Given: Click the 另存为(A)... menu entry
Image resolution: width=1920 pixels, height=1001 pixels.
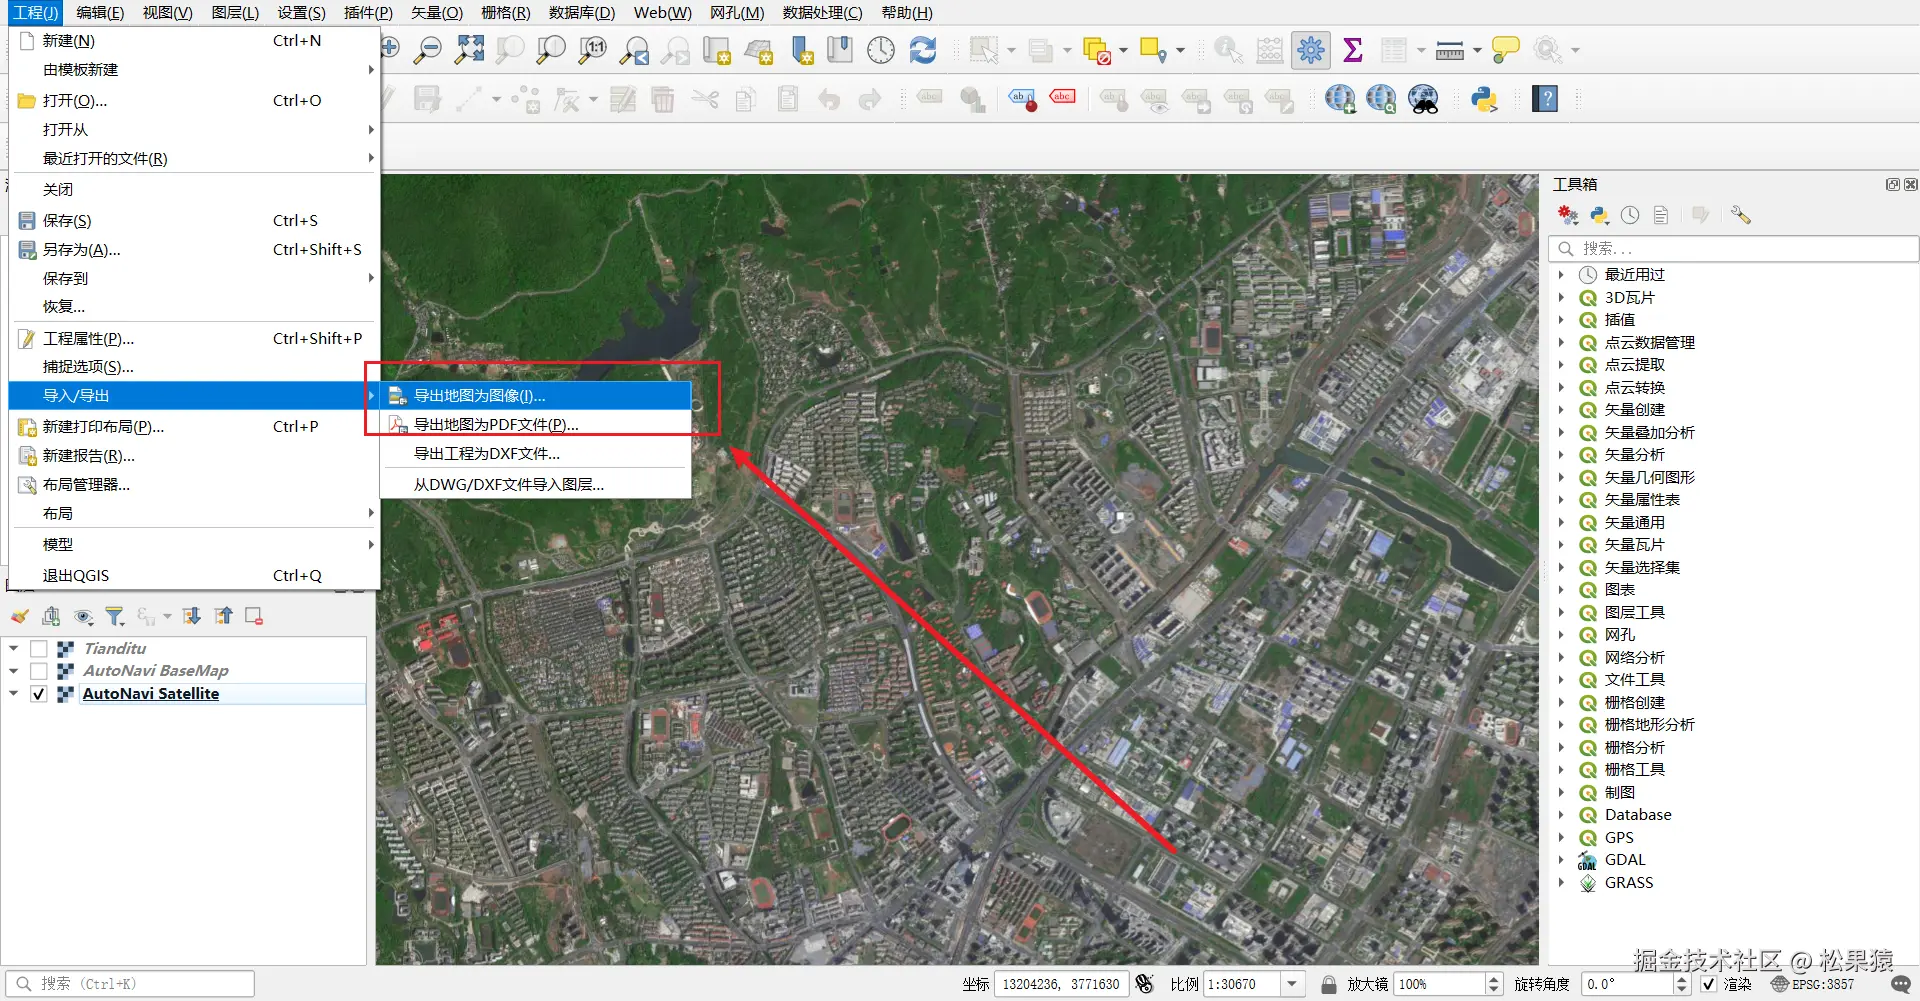Looking at the screenshot, I should pos(194,250).
